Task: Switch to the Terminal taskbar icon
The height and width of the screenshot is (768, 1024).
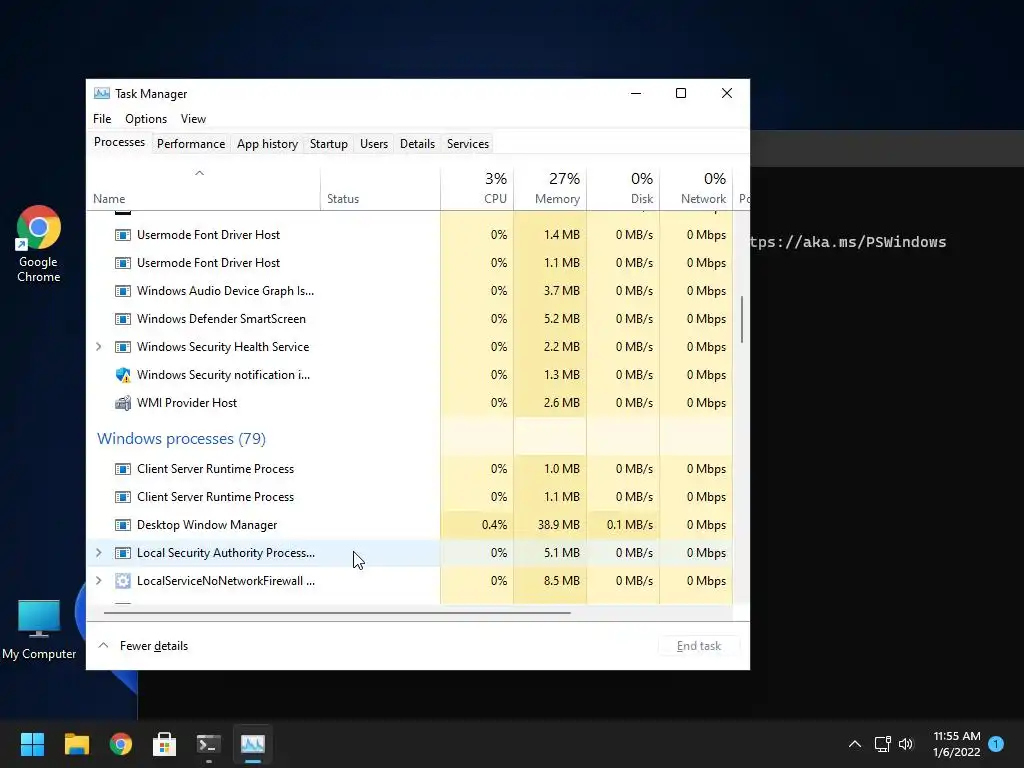Action: tap(208, 744)
